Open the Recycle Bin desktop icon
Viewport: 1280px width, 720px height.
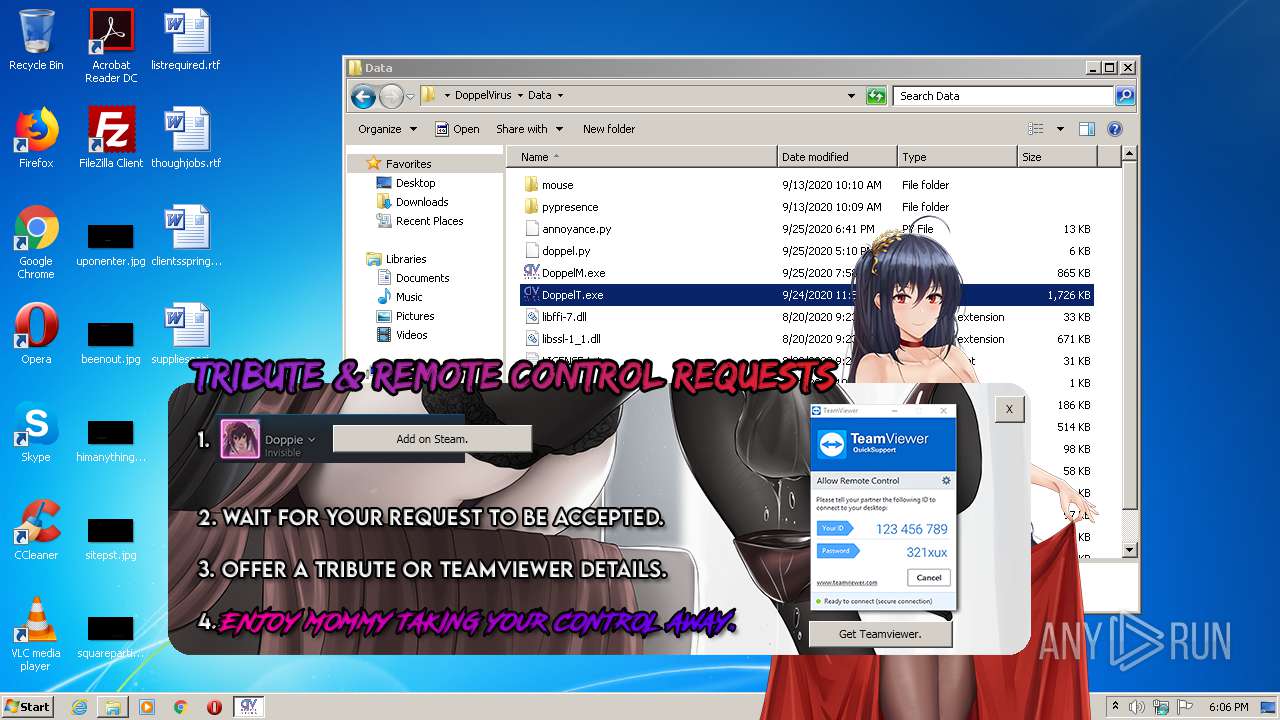tap(36, 41)
